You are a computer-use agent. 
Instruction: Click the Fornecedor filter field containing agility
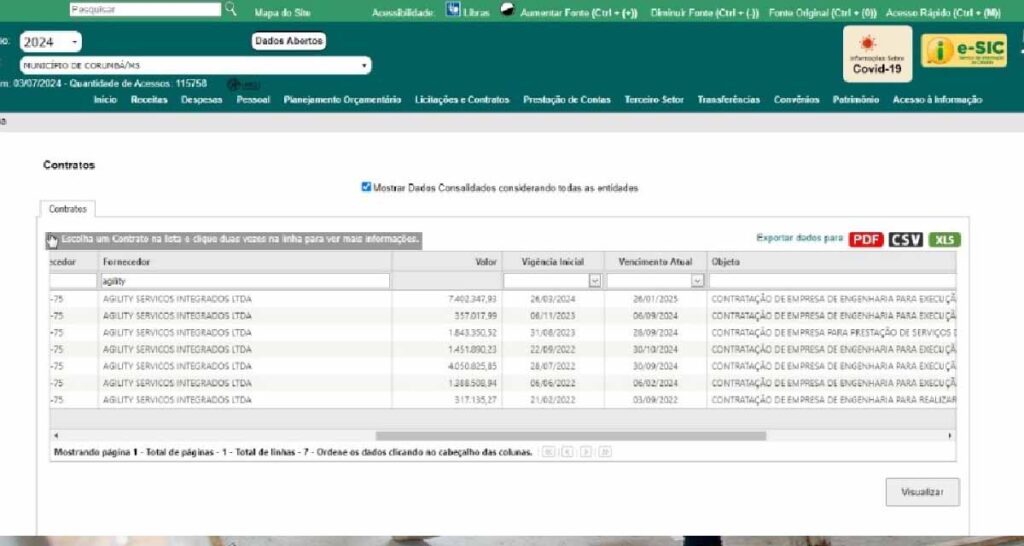point(245,281)
